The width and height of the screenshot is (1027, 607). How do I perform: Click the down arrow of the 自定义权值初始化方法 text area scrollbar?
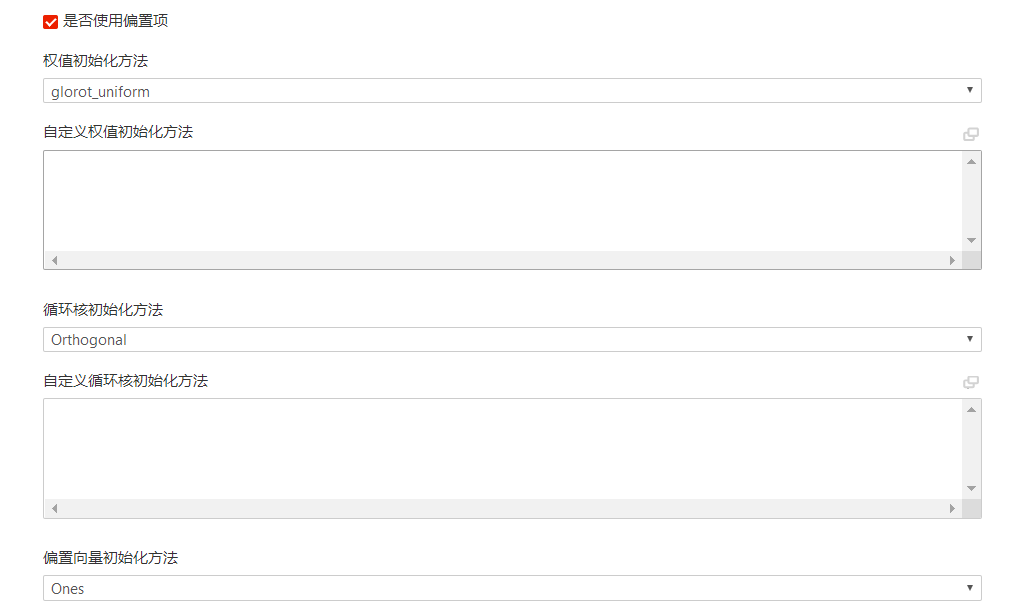coord(971,240)
